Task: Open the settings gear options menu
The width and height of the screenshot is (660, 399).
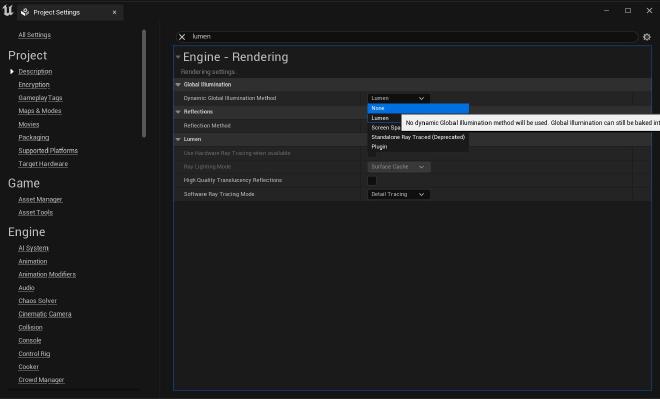Action: (x=647, y=37)
